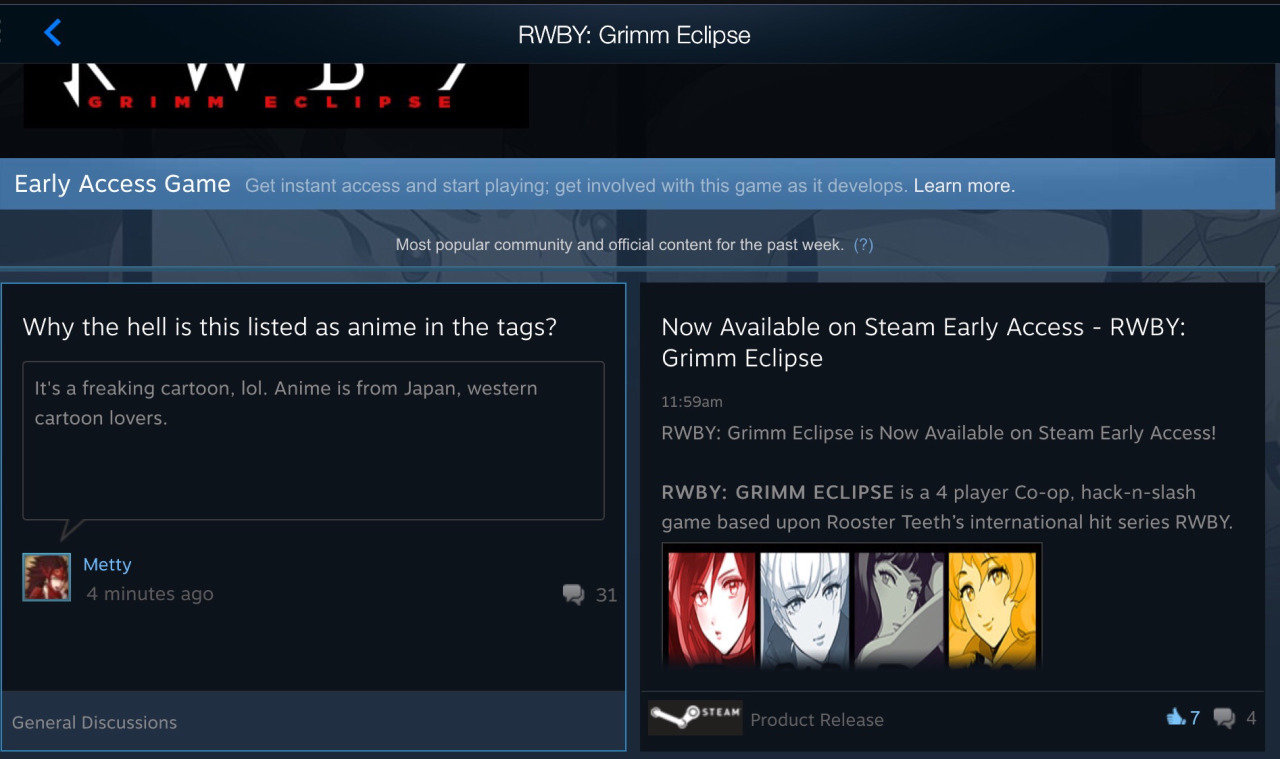Click the comments bubble icon showing 31
Image resolution: width=1280 pixels, height=759 pixels.
573,595
